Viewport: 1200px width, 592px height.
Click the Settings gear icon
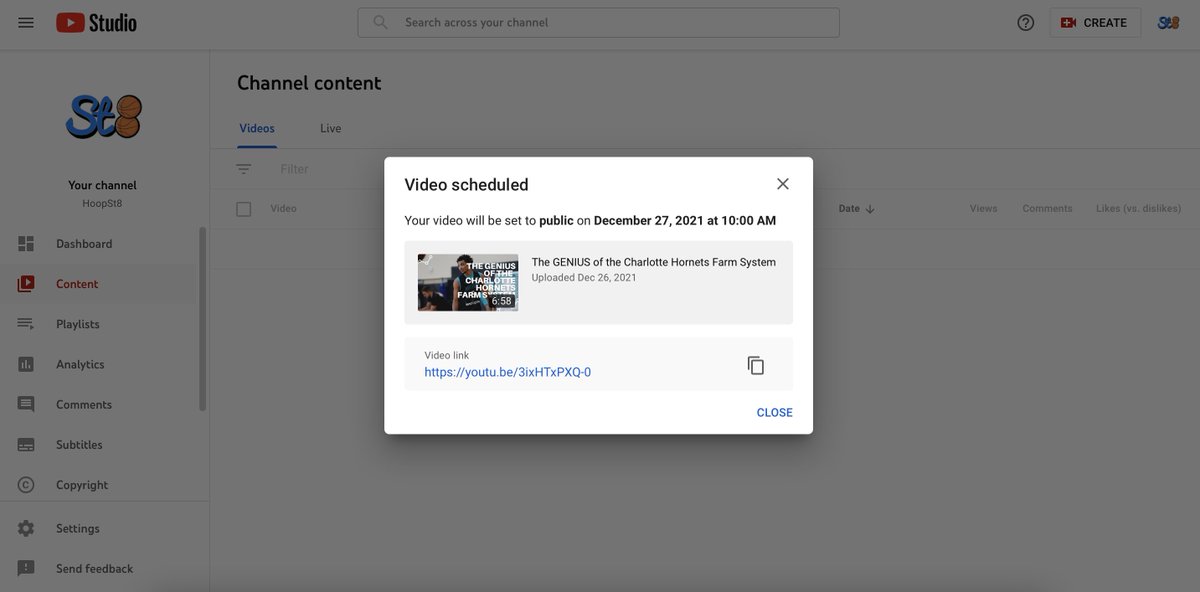26,528
